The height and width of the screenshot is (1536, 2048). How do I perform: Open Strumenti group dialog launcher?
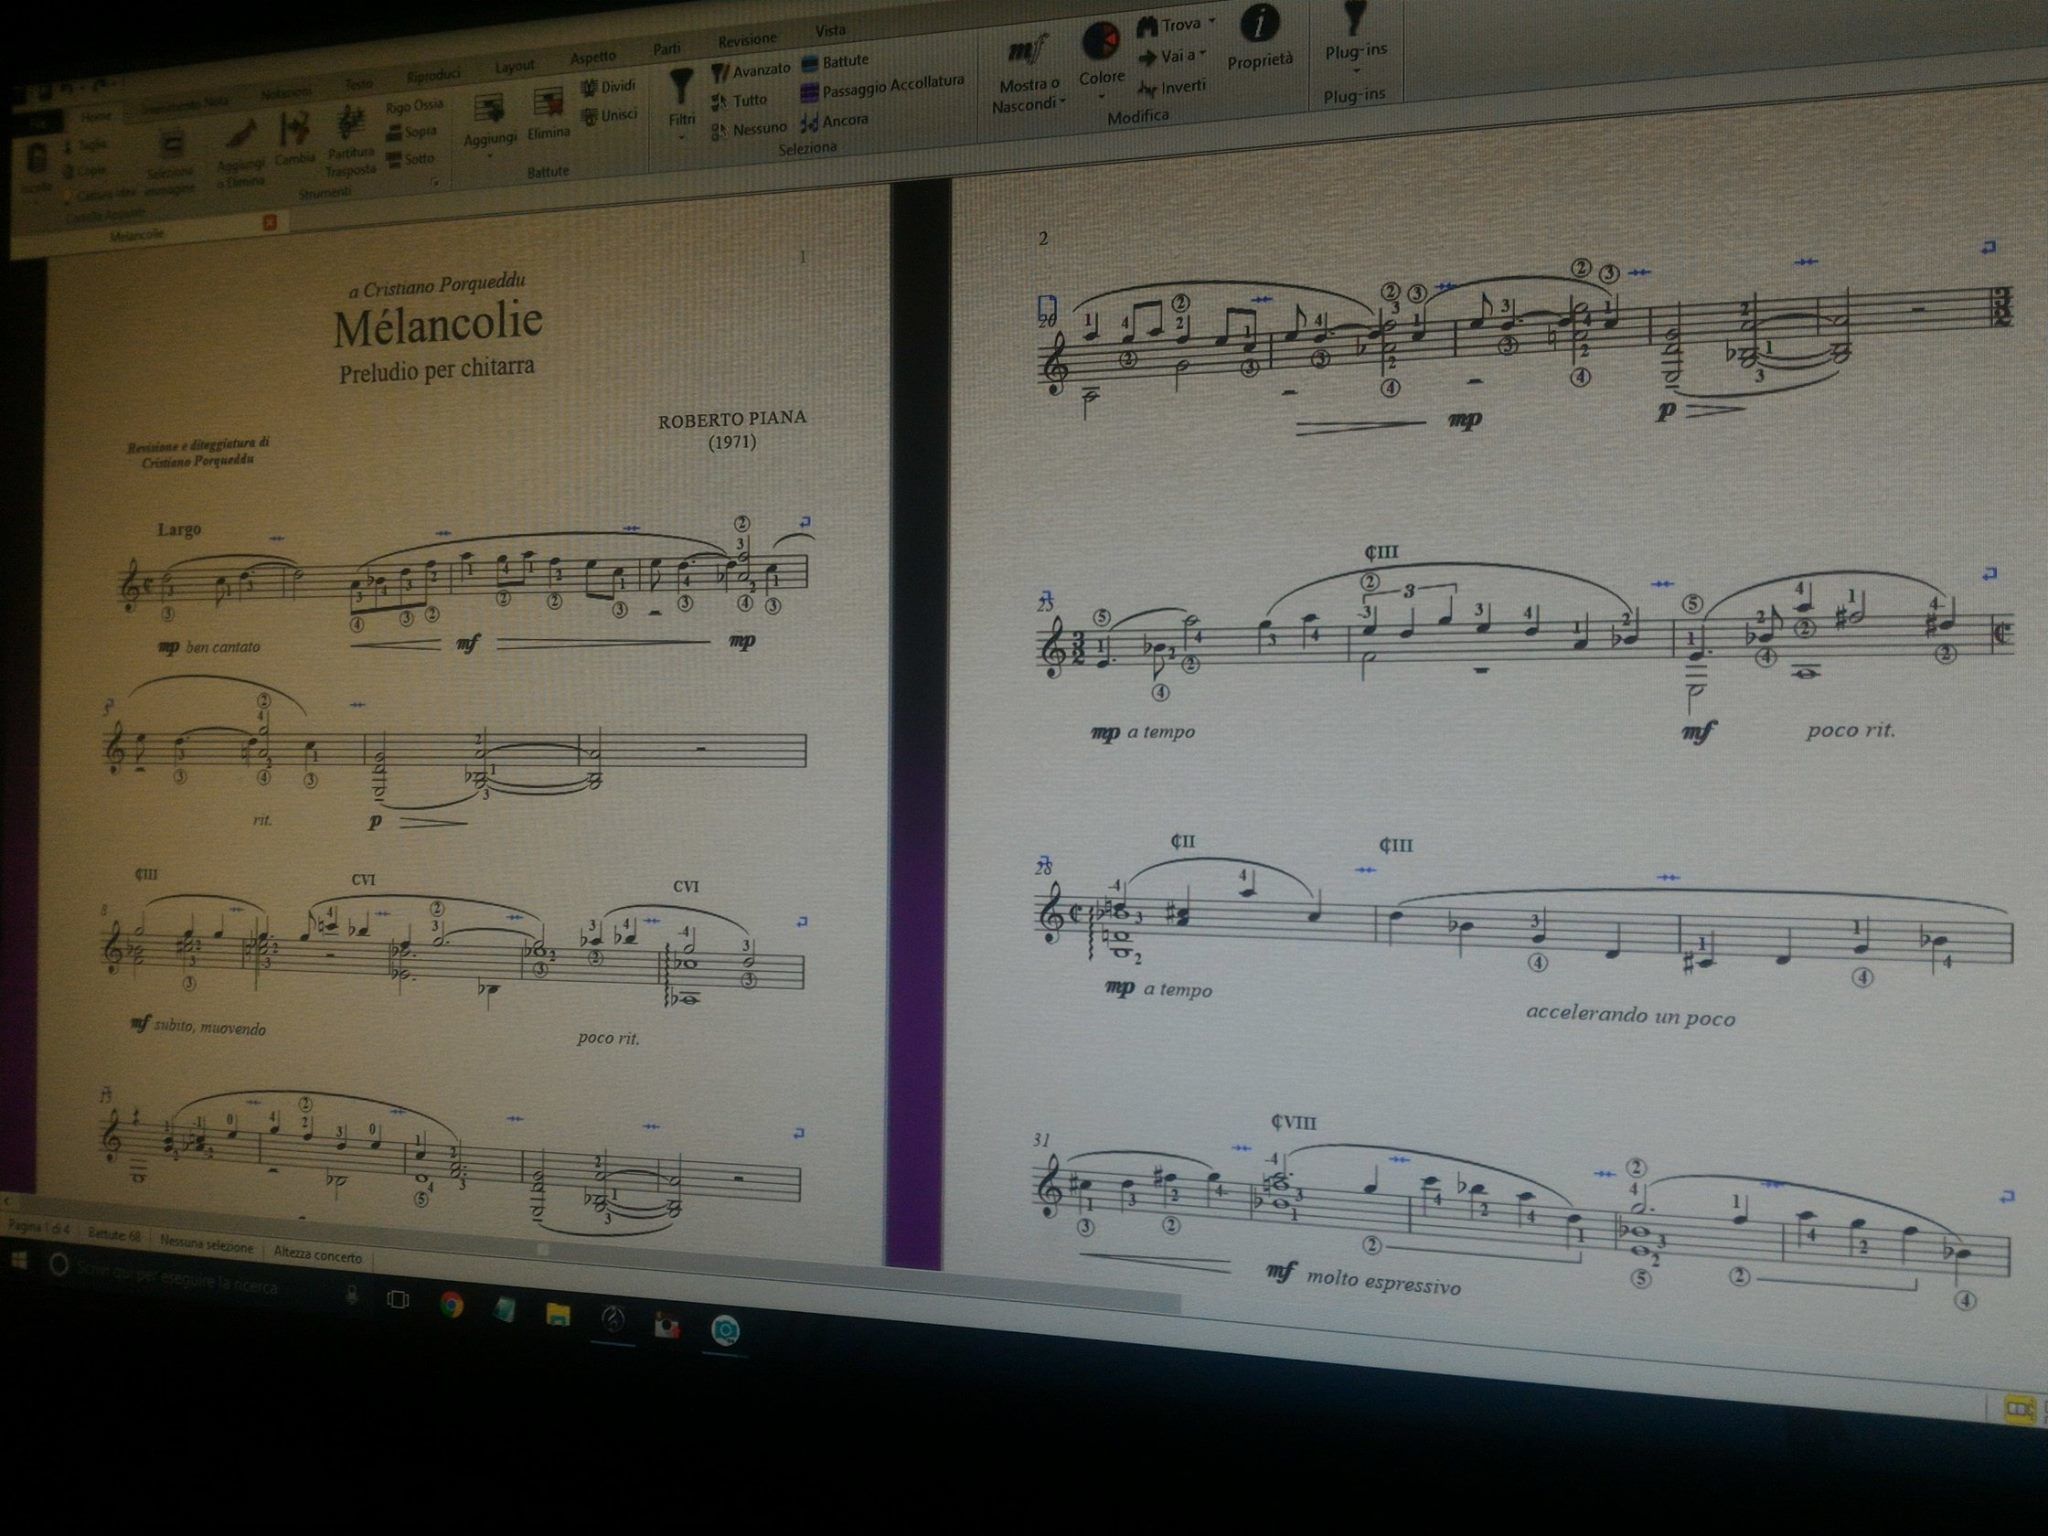(x=435, y=183)
